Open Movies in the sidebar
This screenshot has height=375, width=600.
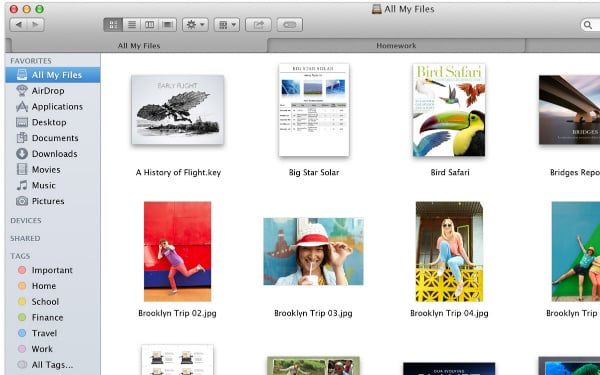(x=53, y=169)
